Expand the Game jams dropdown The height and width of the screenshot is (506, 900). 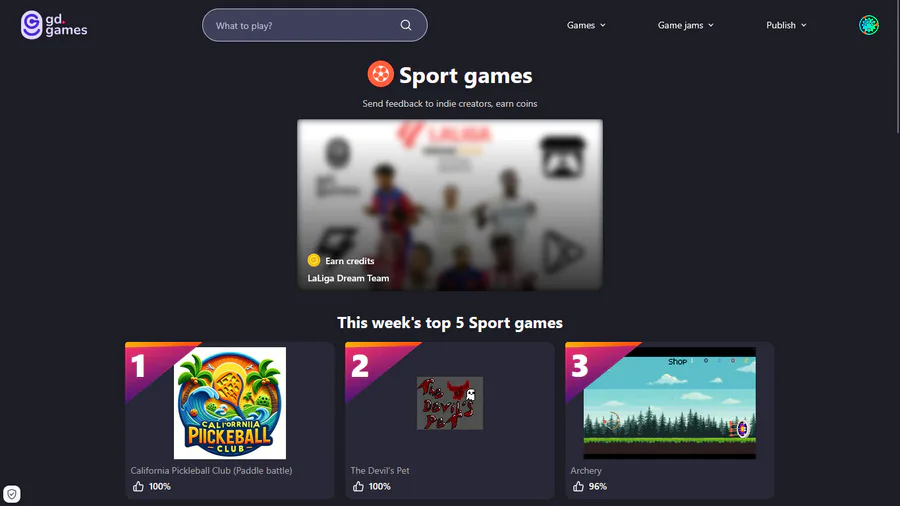pyautogui.click(x=685, y=25)
